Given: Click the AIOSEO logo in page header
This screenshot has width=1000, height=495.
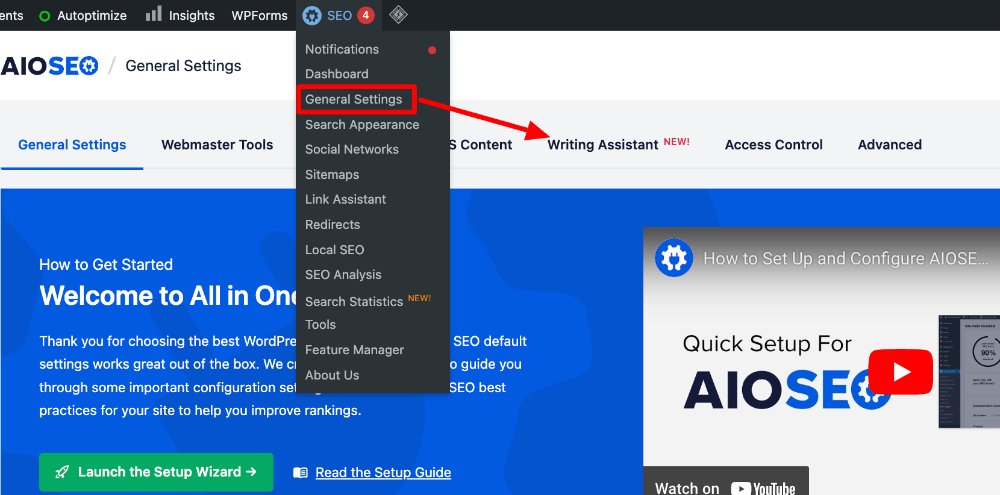Looking at the screenshot, I should click(x=49, y=66).
